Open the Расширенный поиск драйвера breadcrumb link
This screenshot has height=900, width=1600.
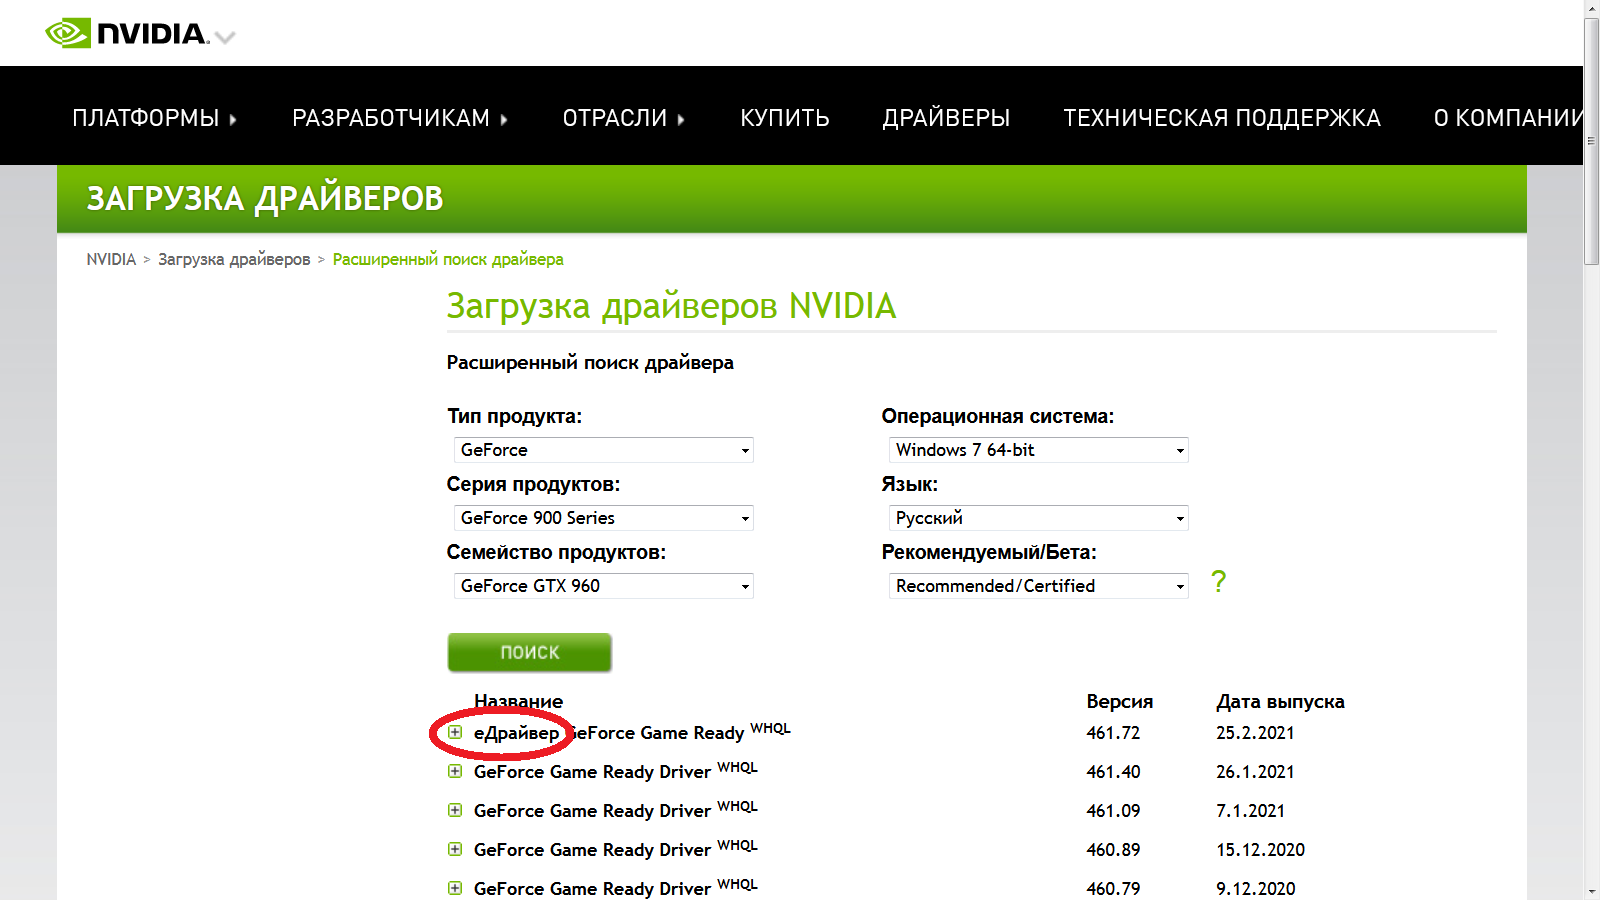[447, 259]
